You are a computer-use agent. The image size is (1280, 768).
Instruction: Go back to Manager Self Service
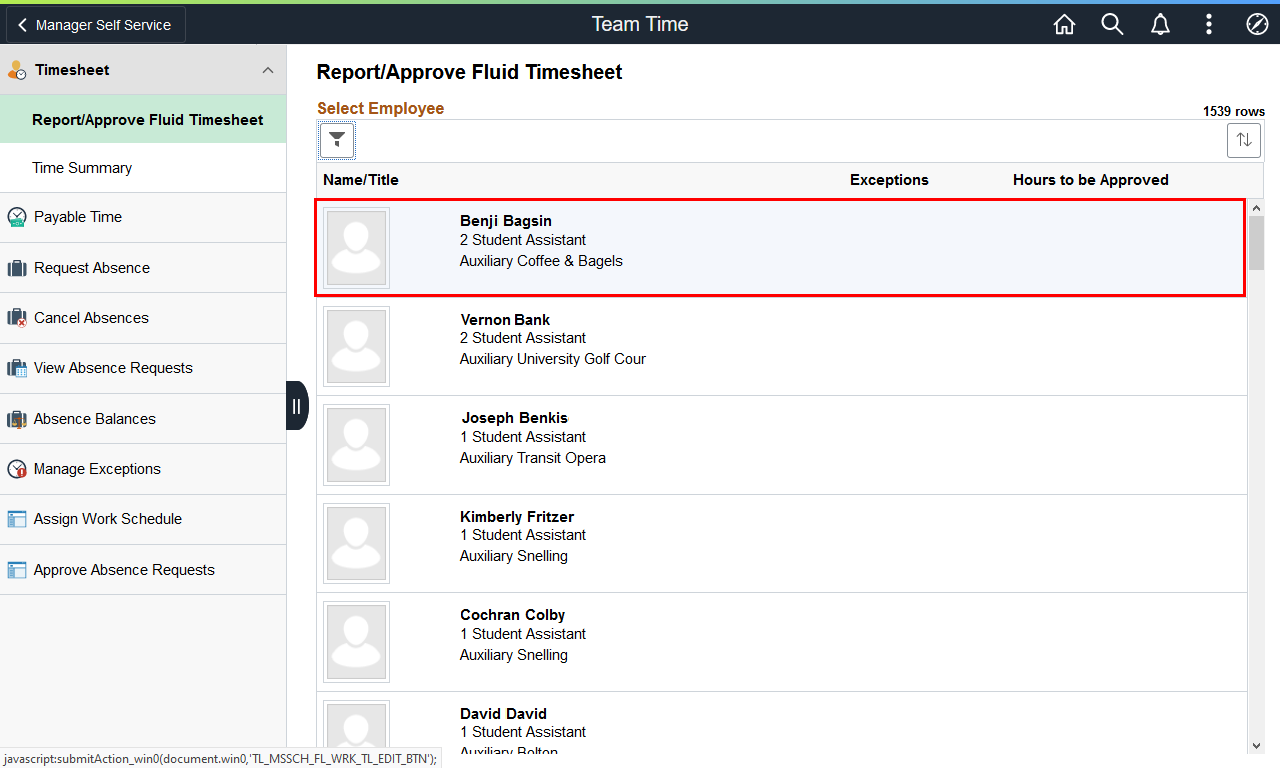(x=96, y=25)
